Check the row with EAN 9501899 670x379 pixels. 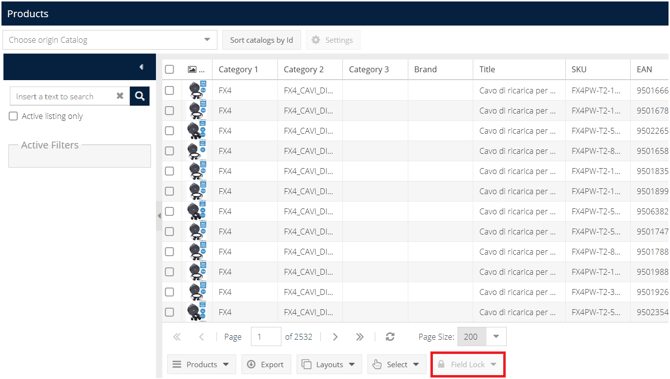click(170, 191)
